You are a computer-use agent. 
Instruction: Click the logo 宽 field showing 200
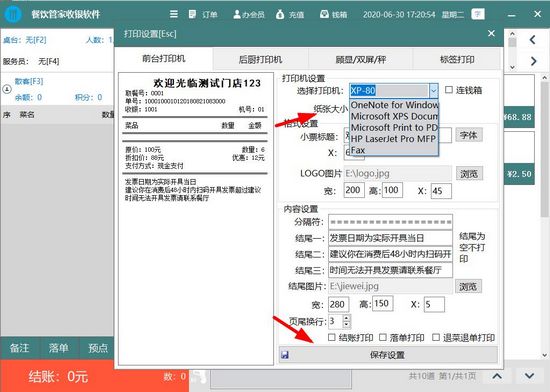tap(354, 190)
